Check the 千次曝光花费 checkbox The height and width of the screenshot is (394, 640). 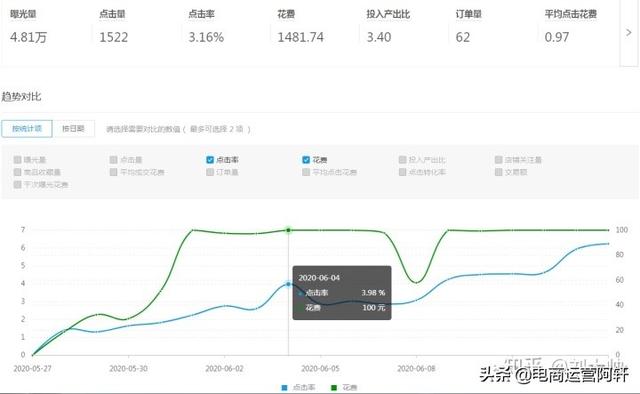pyautogui.click(x=18, y=185)
